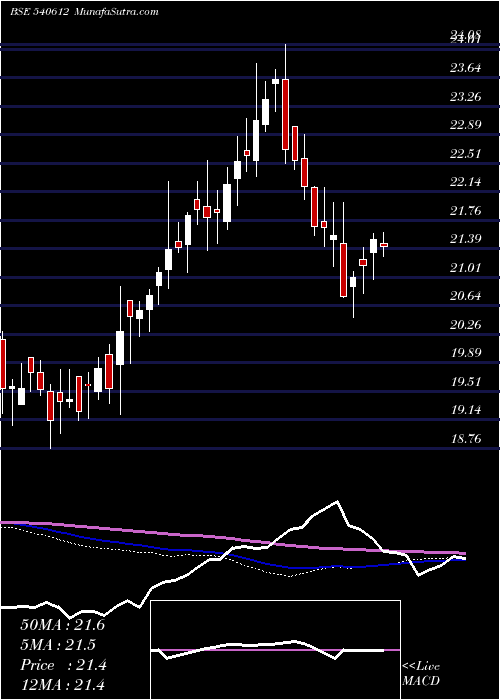
Task: Click the MACD inset chart panel
Action: 275,650
